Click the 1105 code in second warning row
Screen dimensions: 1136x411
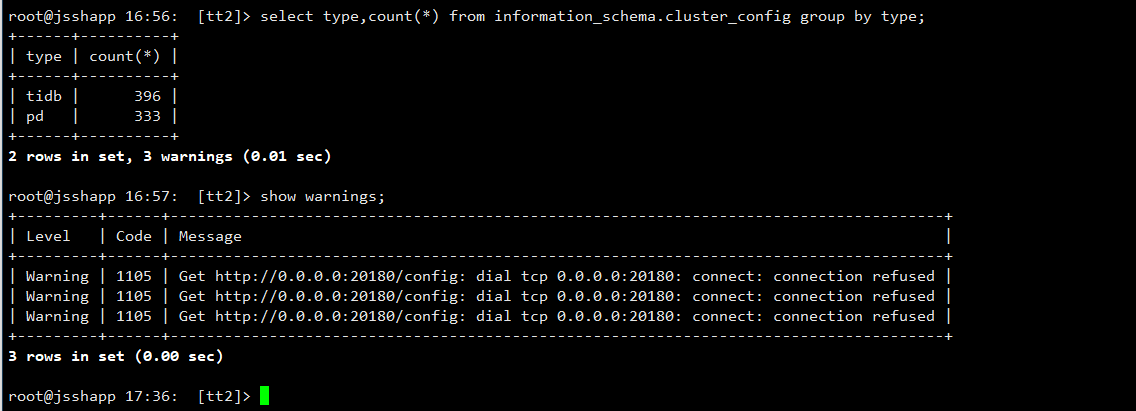(x=134, y=296)
